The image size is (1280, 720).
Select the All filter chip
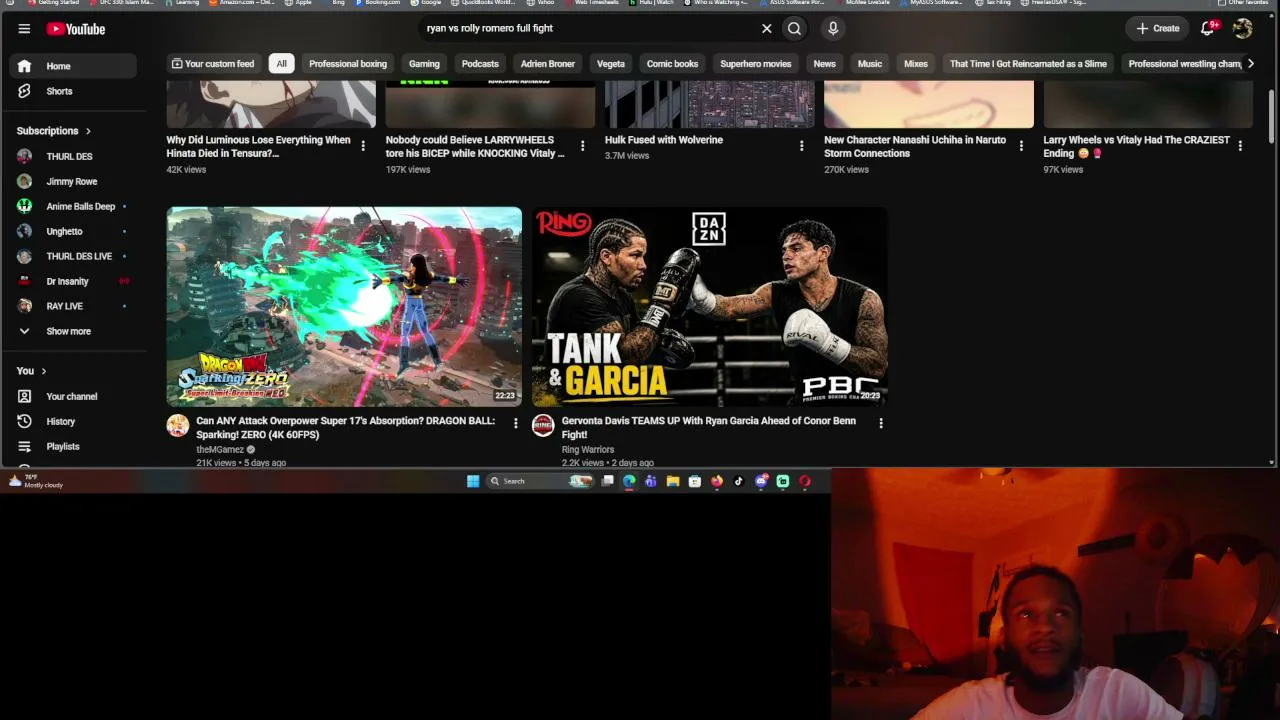pos(281,64)
